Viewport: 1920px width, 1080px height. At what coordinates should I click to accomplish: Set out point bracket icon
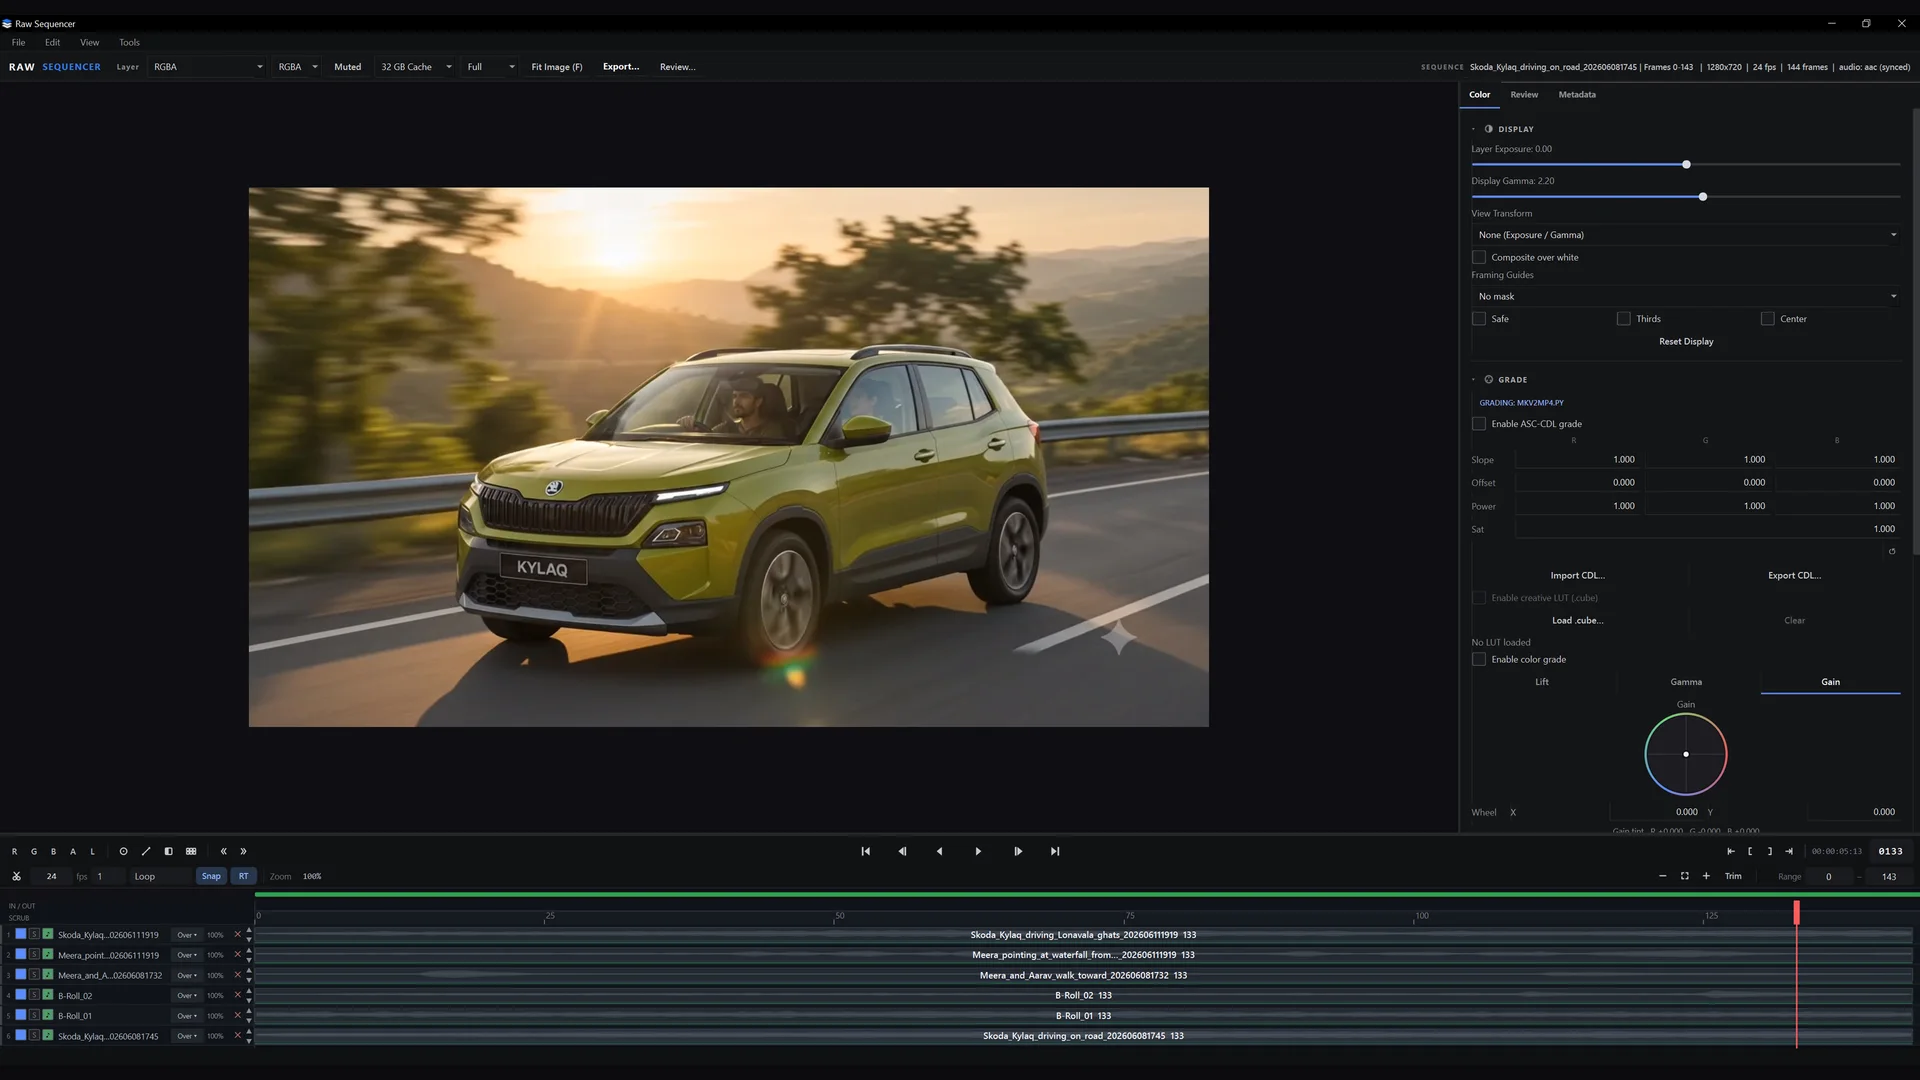pyautogui.click(x=1769, y=851)
